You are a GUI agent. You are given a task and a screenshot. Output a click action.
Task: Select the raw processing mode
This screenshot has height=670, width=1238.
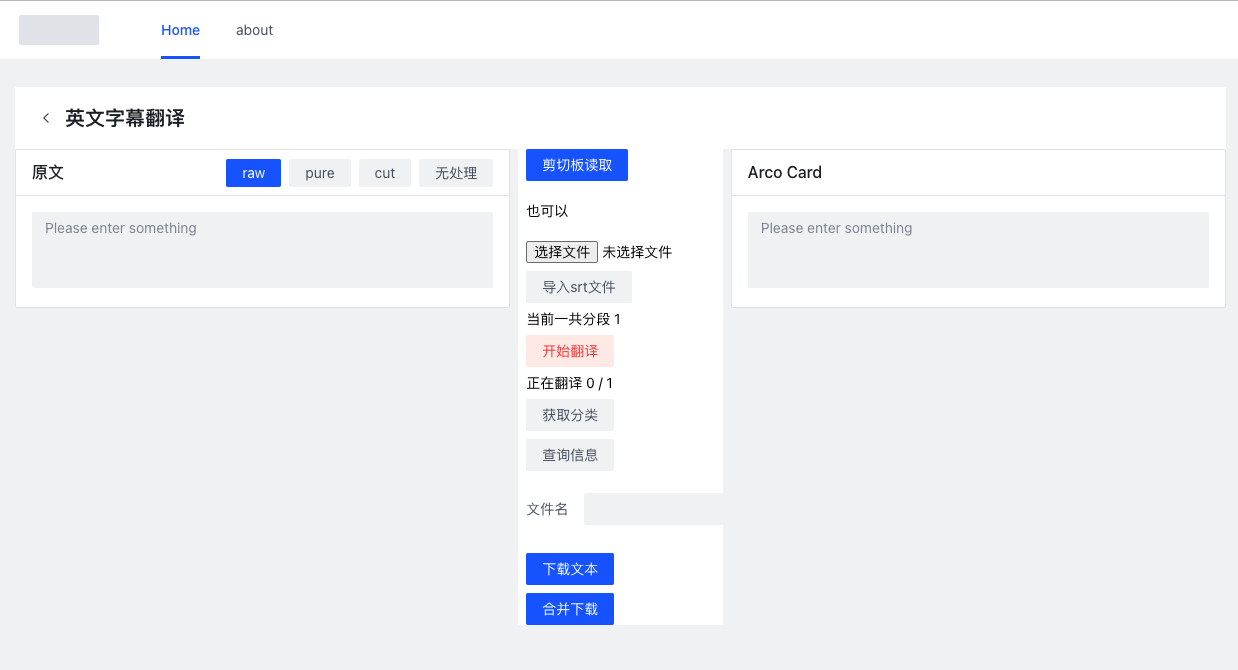coord(253,173)
